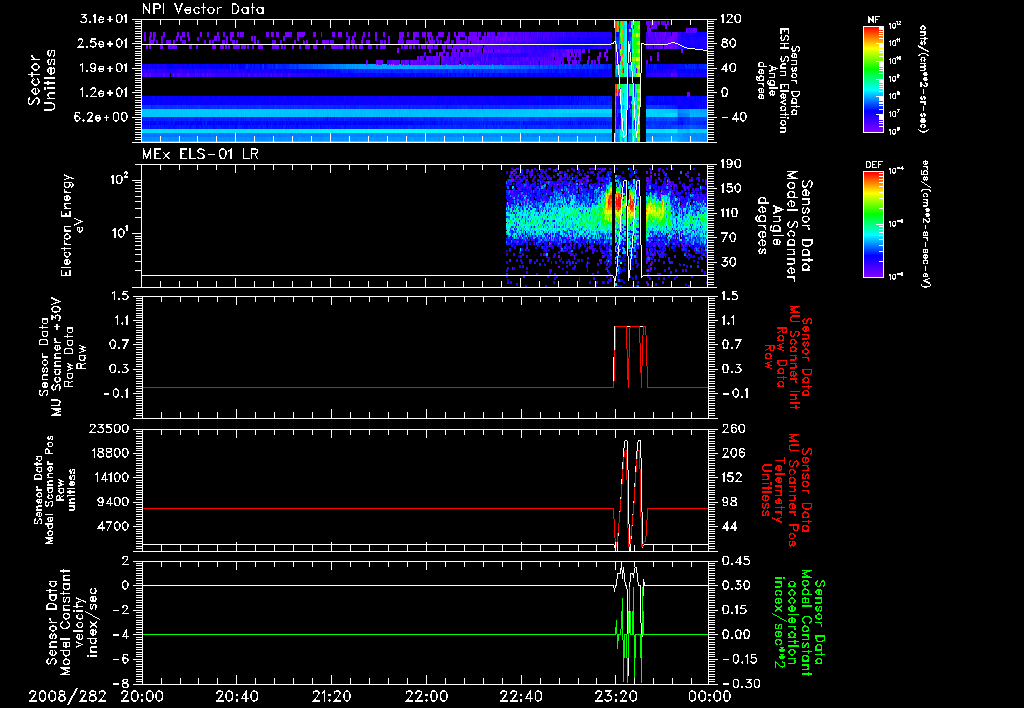This screenshot has width=1024, height=708.
Task: Click the 0.45 acceleration tick value
Action: pyautogui.click(x=736, y=560)
